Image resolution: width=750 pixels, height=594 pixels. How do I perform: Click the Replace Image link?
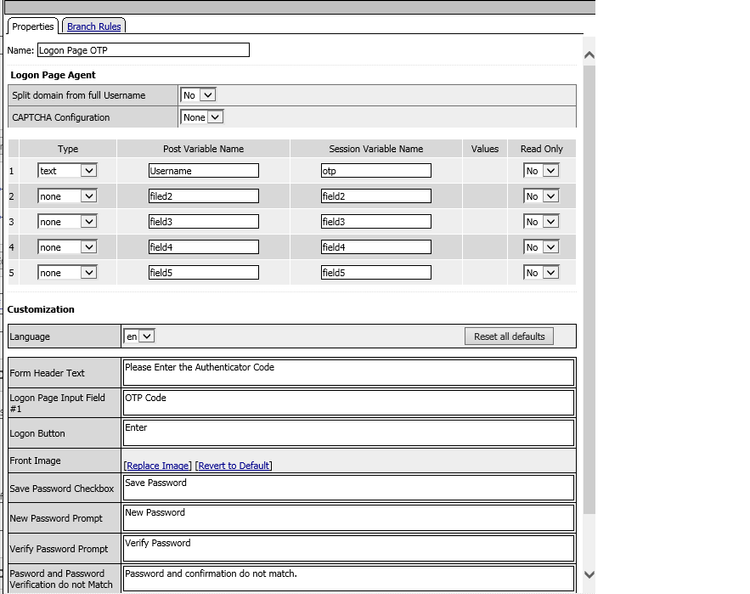[157, 466]
